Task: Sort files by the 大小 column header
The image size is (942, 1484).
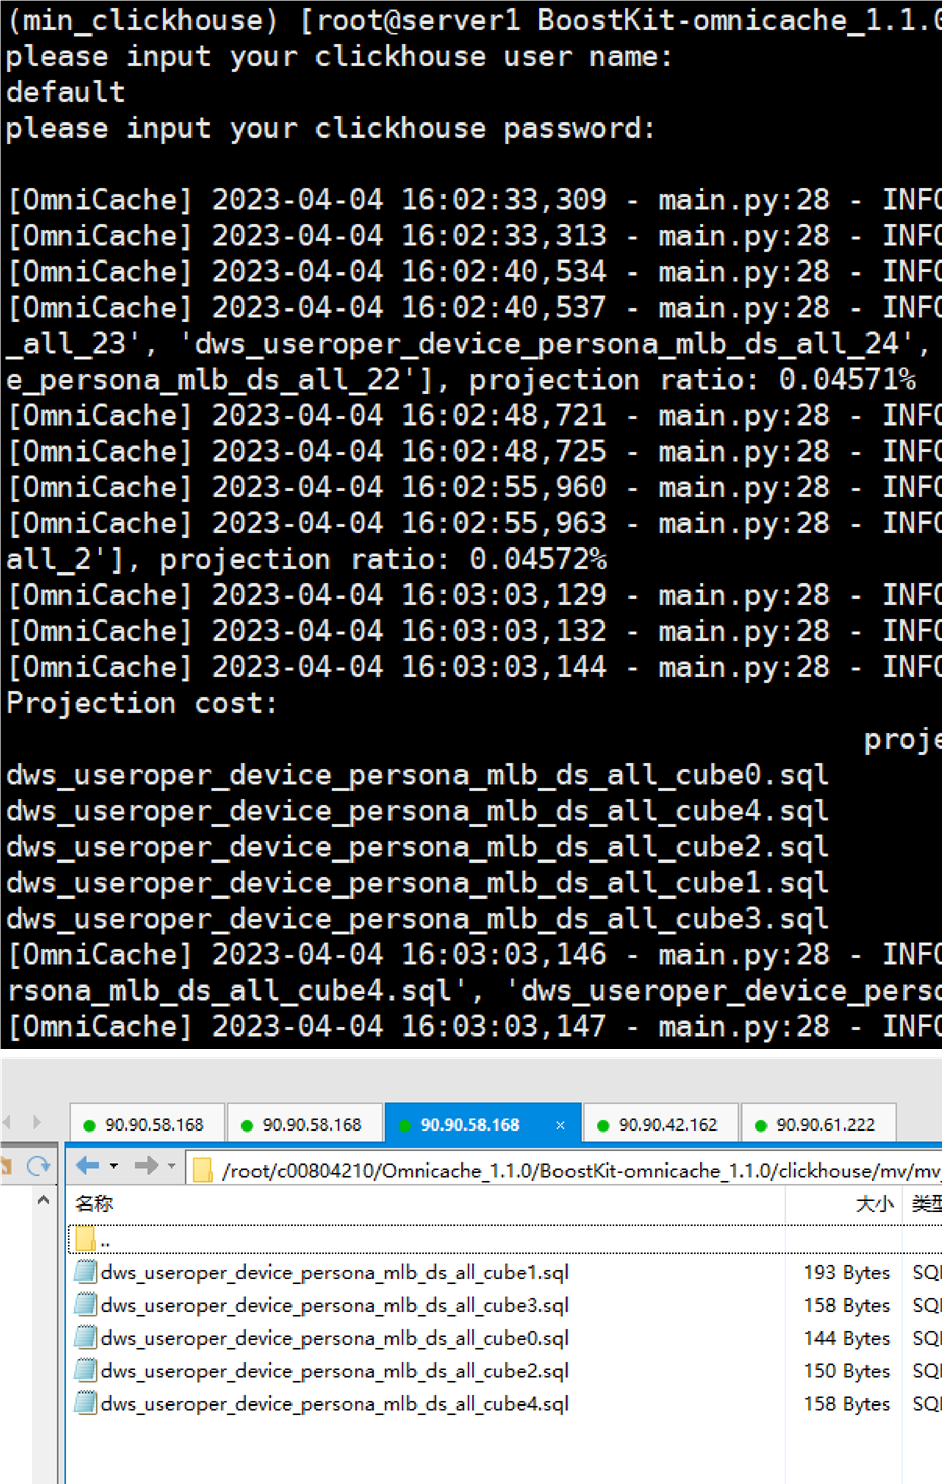Action: pyautogui.click(x=874, y=1203)
